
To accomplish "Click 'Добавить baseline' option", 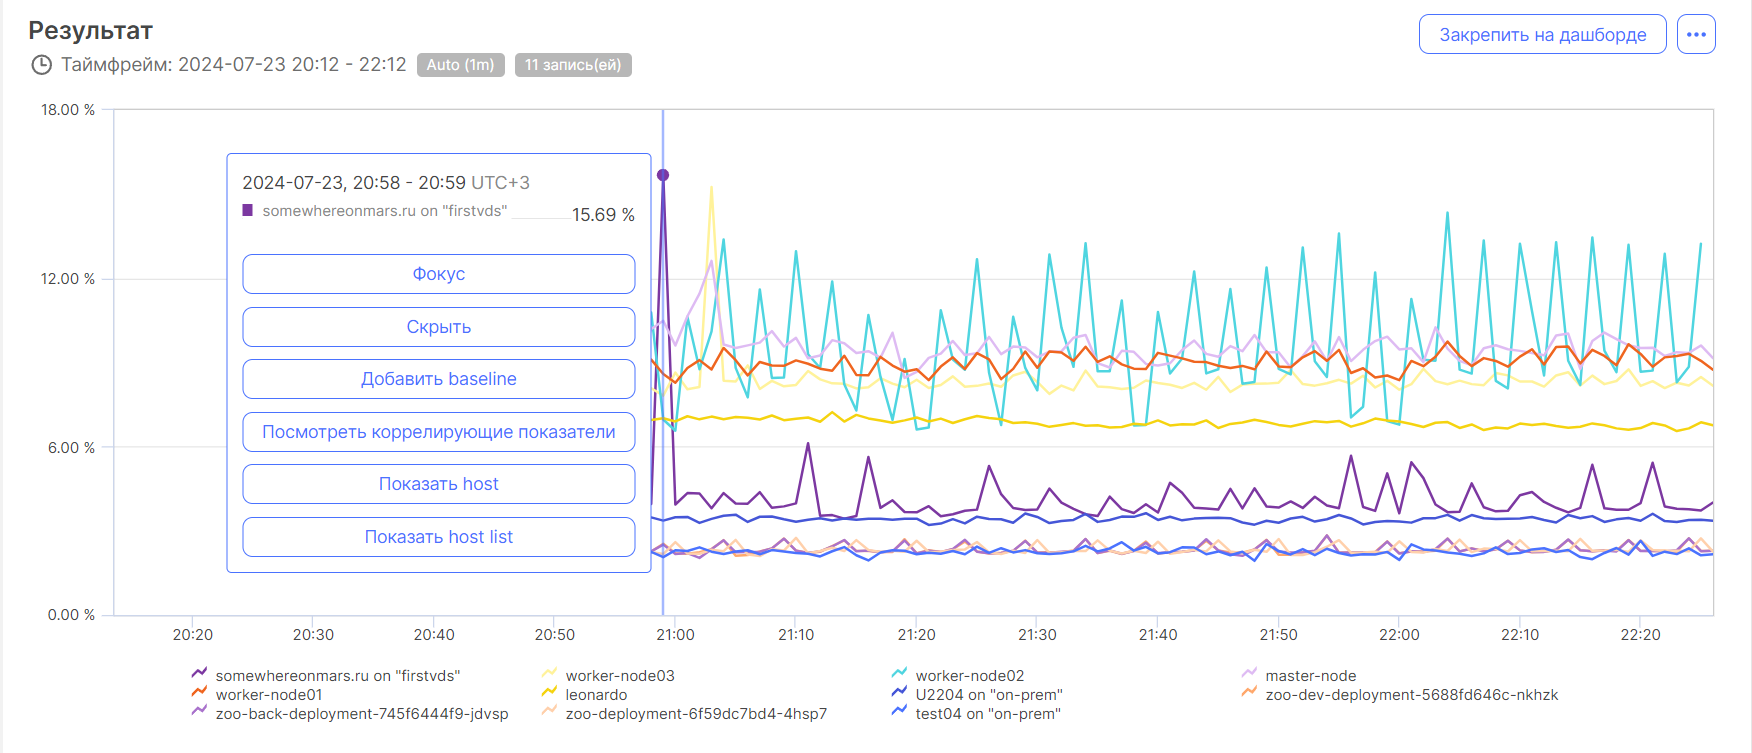I will (x=438, y=379).
